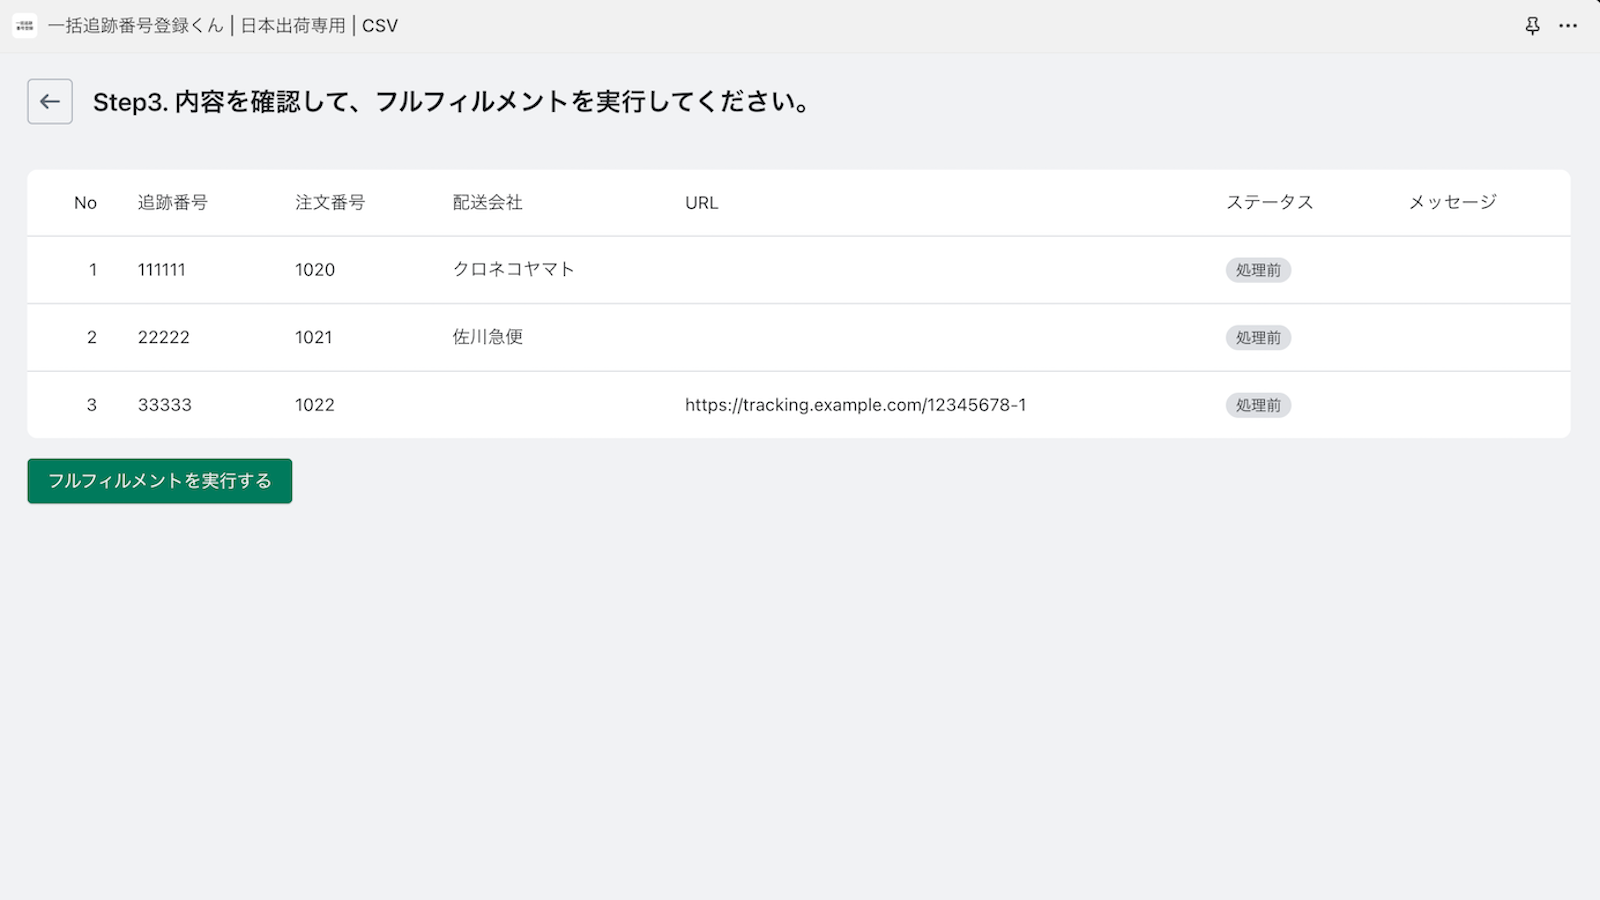Click フルフィルメントを実行する button
Viewport: 1600px width, 900px height.
160,481
